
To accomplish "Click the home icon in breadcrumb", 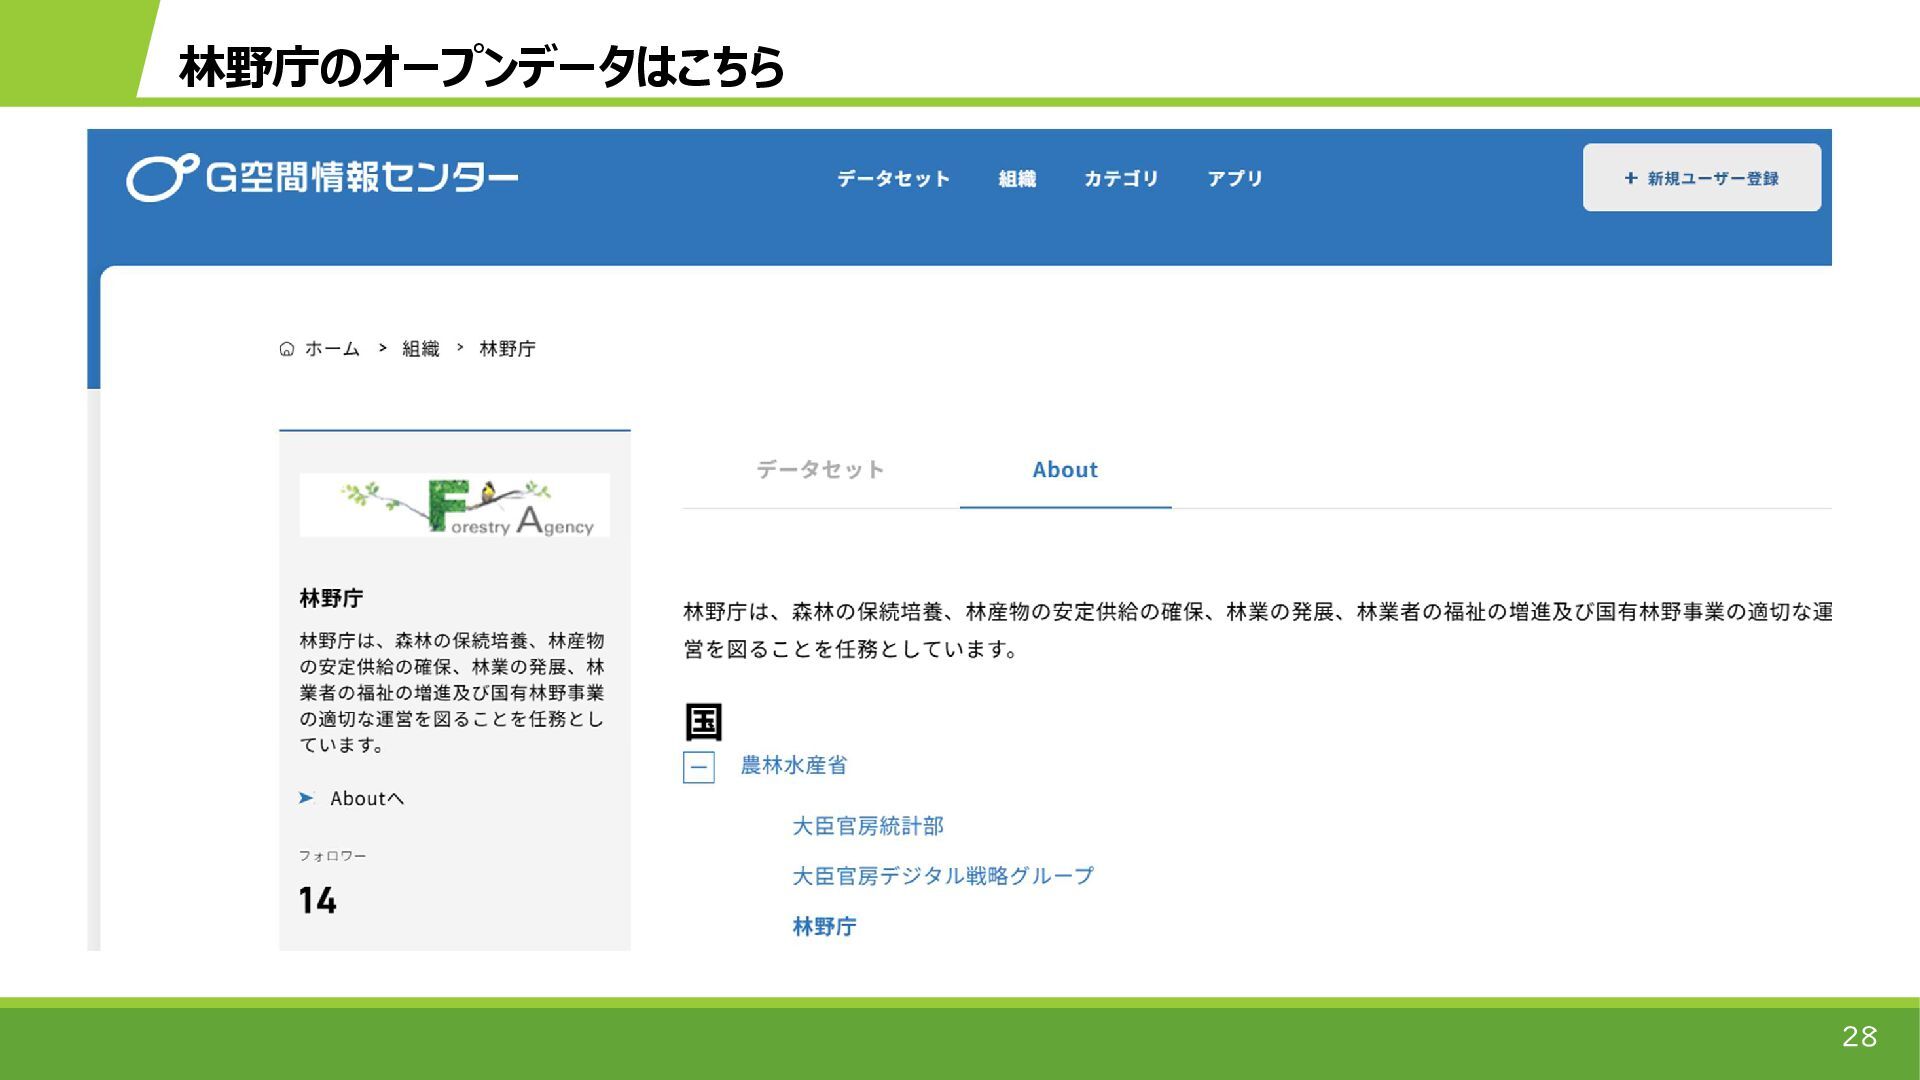I will (x=287, y=349).
